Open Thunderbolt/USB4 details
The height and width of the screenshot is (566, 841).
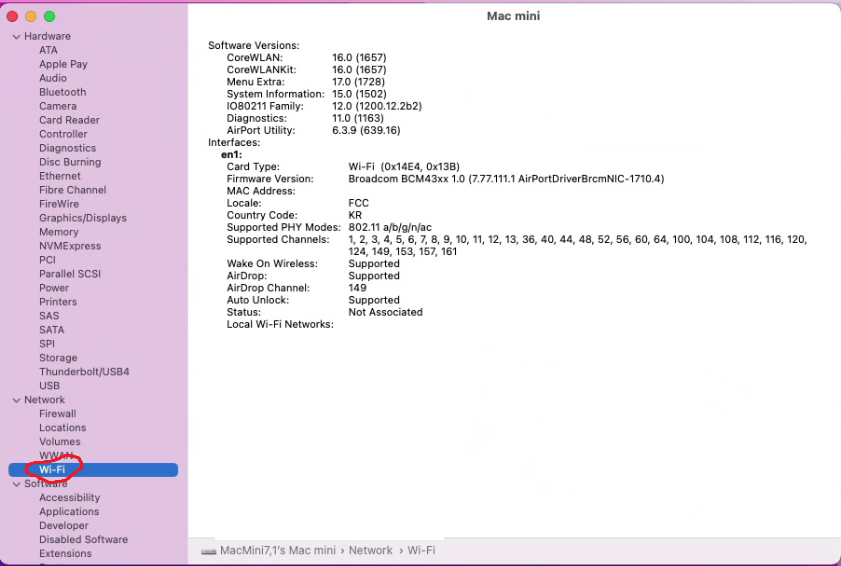[x=84, y=371]
